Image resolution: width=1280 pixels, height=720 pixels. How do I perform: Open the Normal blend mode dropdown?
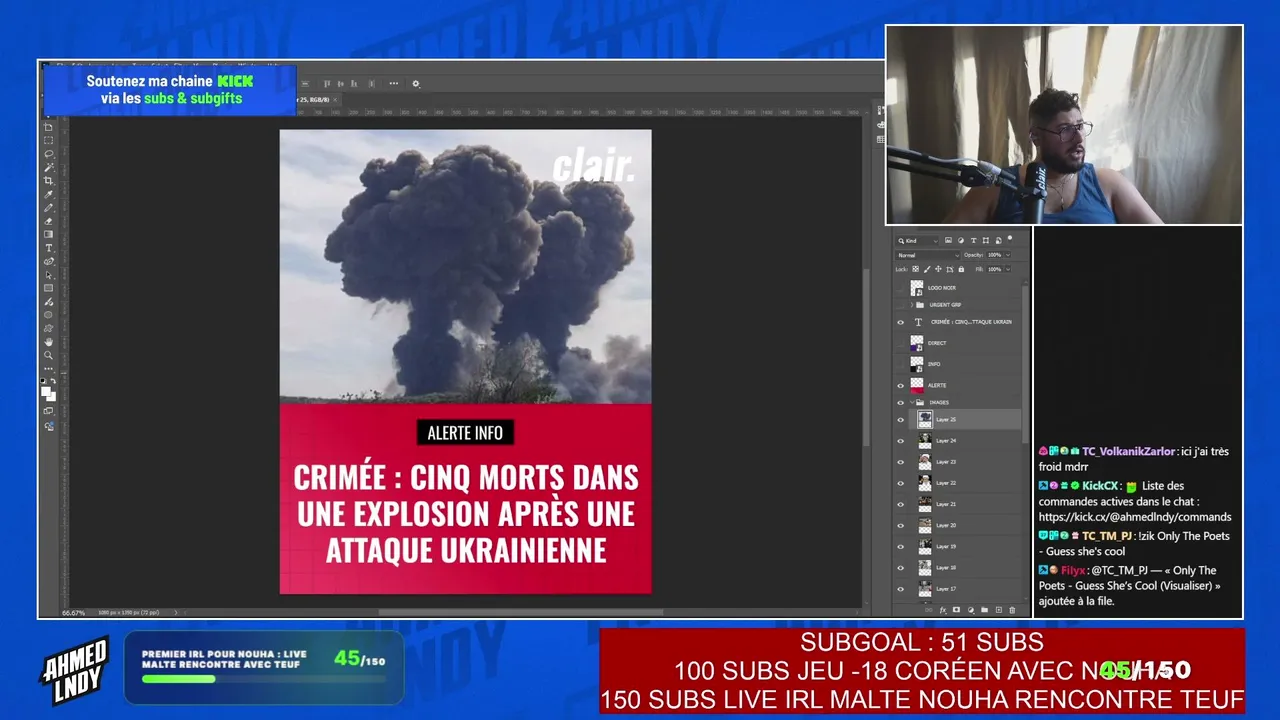pos(928,255)
